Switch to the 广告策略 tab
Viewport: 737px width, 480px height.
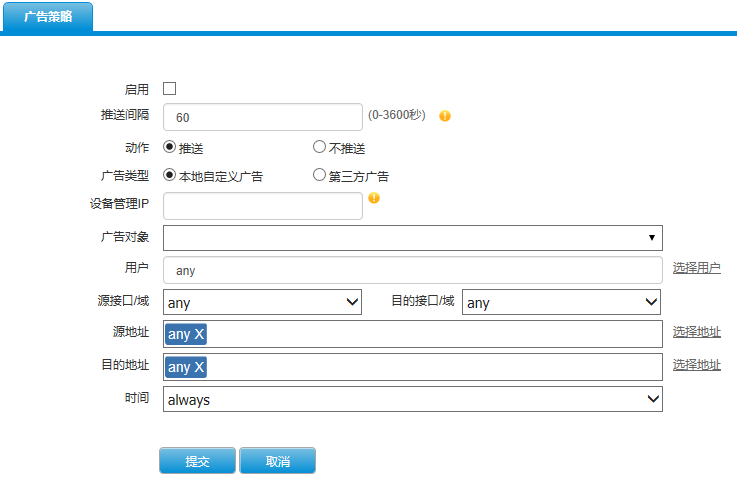tap(48, 17)
